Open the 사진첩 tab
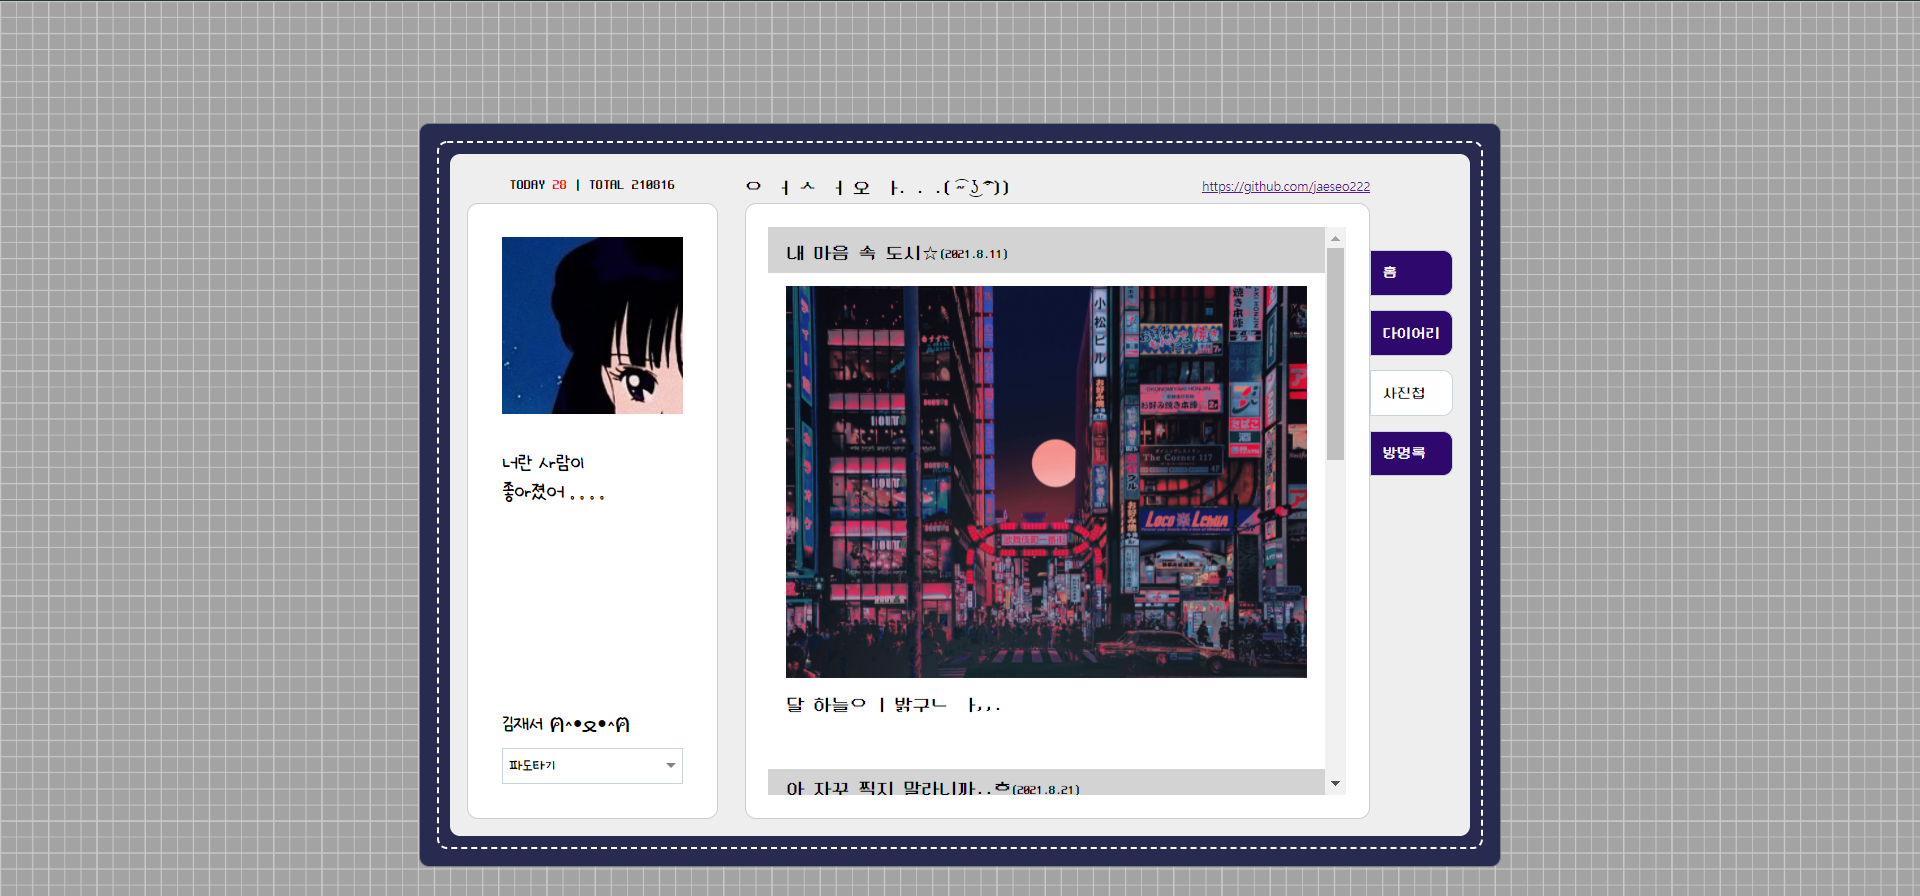Viewport: 1920px width, 896px height. (x=1410, y=393)
